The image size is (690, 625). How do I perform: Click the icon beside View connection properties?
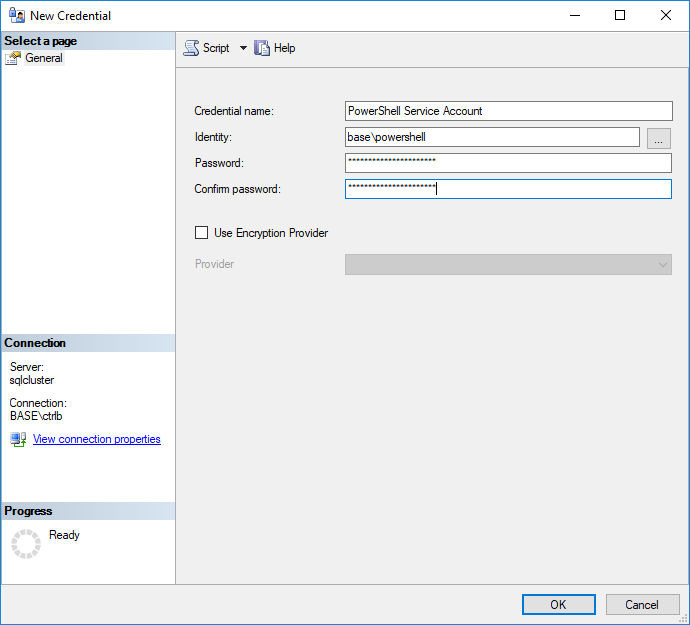18,439
